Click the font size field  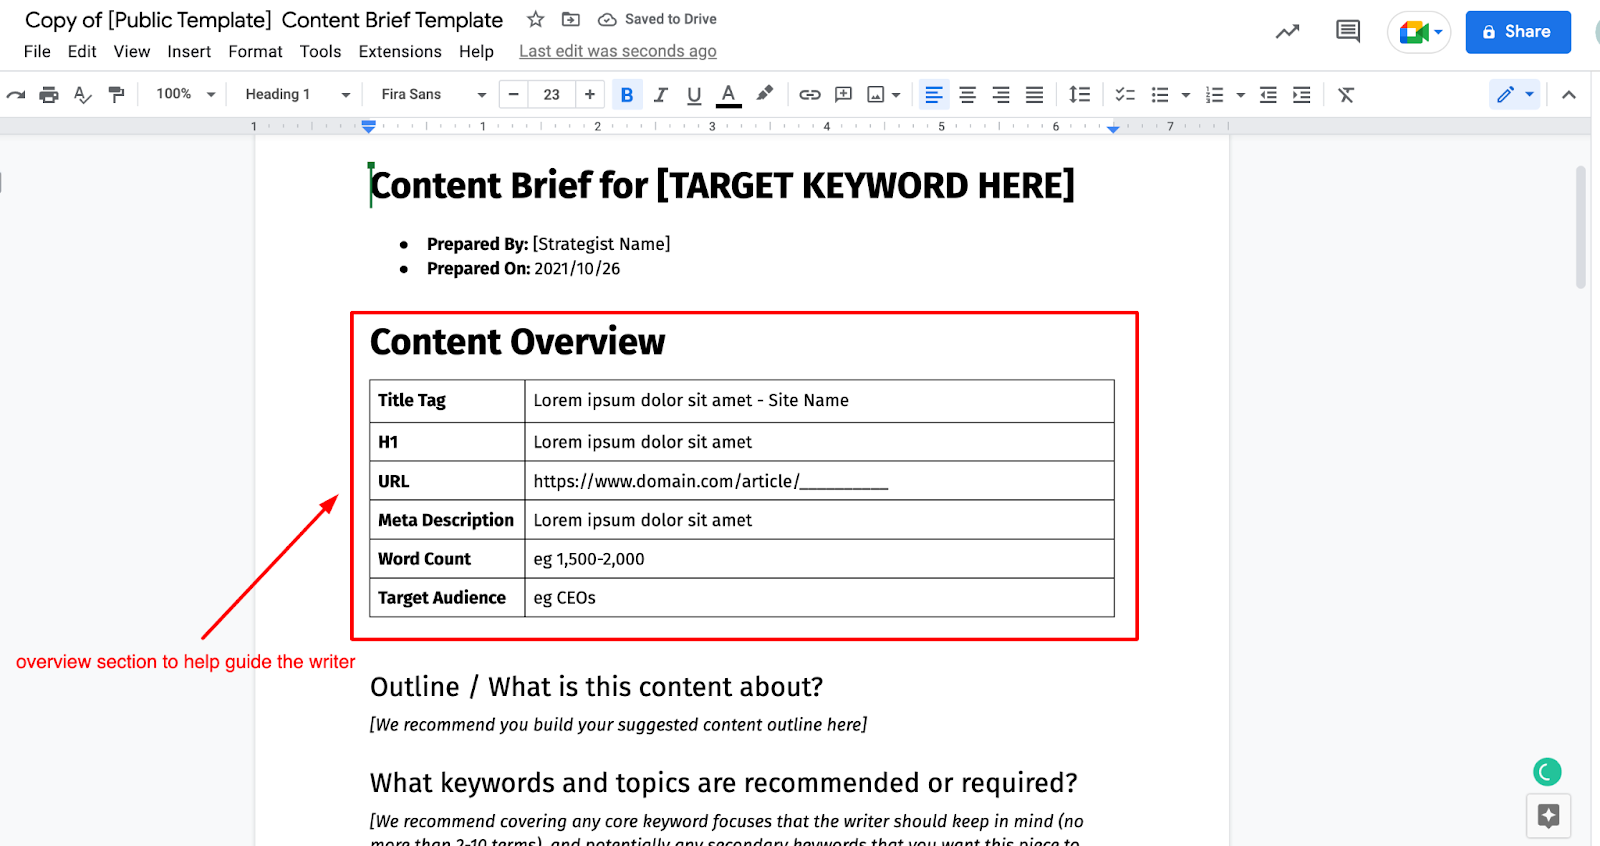pos(552,94)
